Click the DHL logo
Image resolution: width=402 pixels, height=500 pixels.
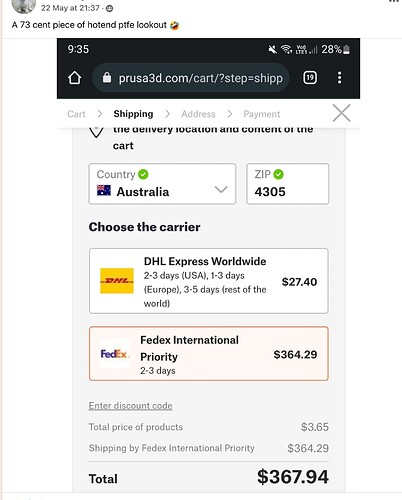tap(117, 281)
